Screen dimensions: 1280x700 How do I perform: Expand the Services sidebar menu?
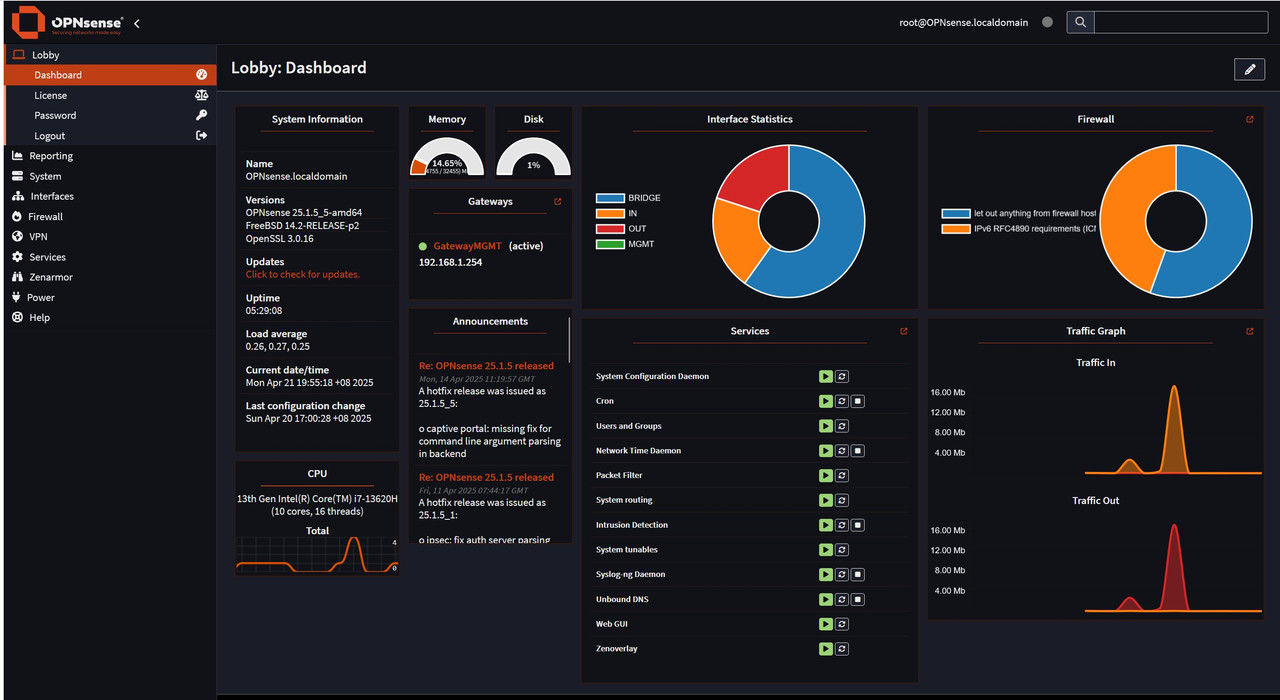click(x=108, y=257)
